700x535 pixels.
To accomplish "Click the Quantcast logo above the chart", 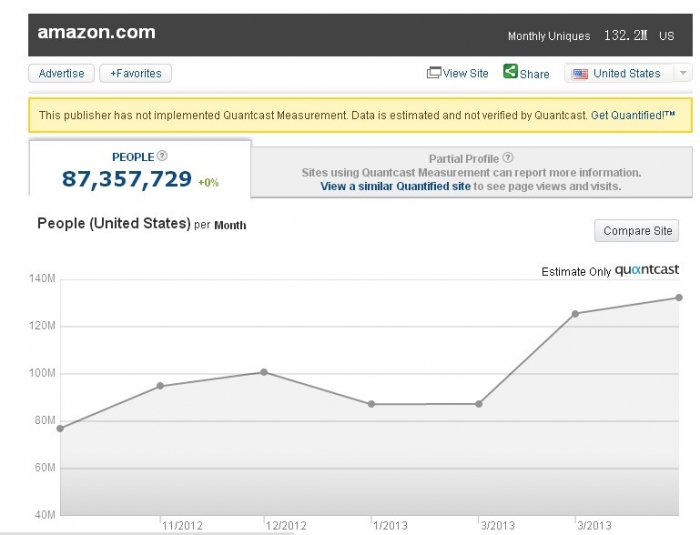I will point(647,270).
